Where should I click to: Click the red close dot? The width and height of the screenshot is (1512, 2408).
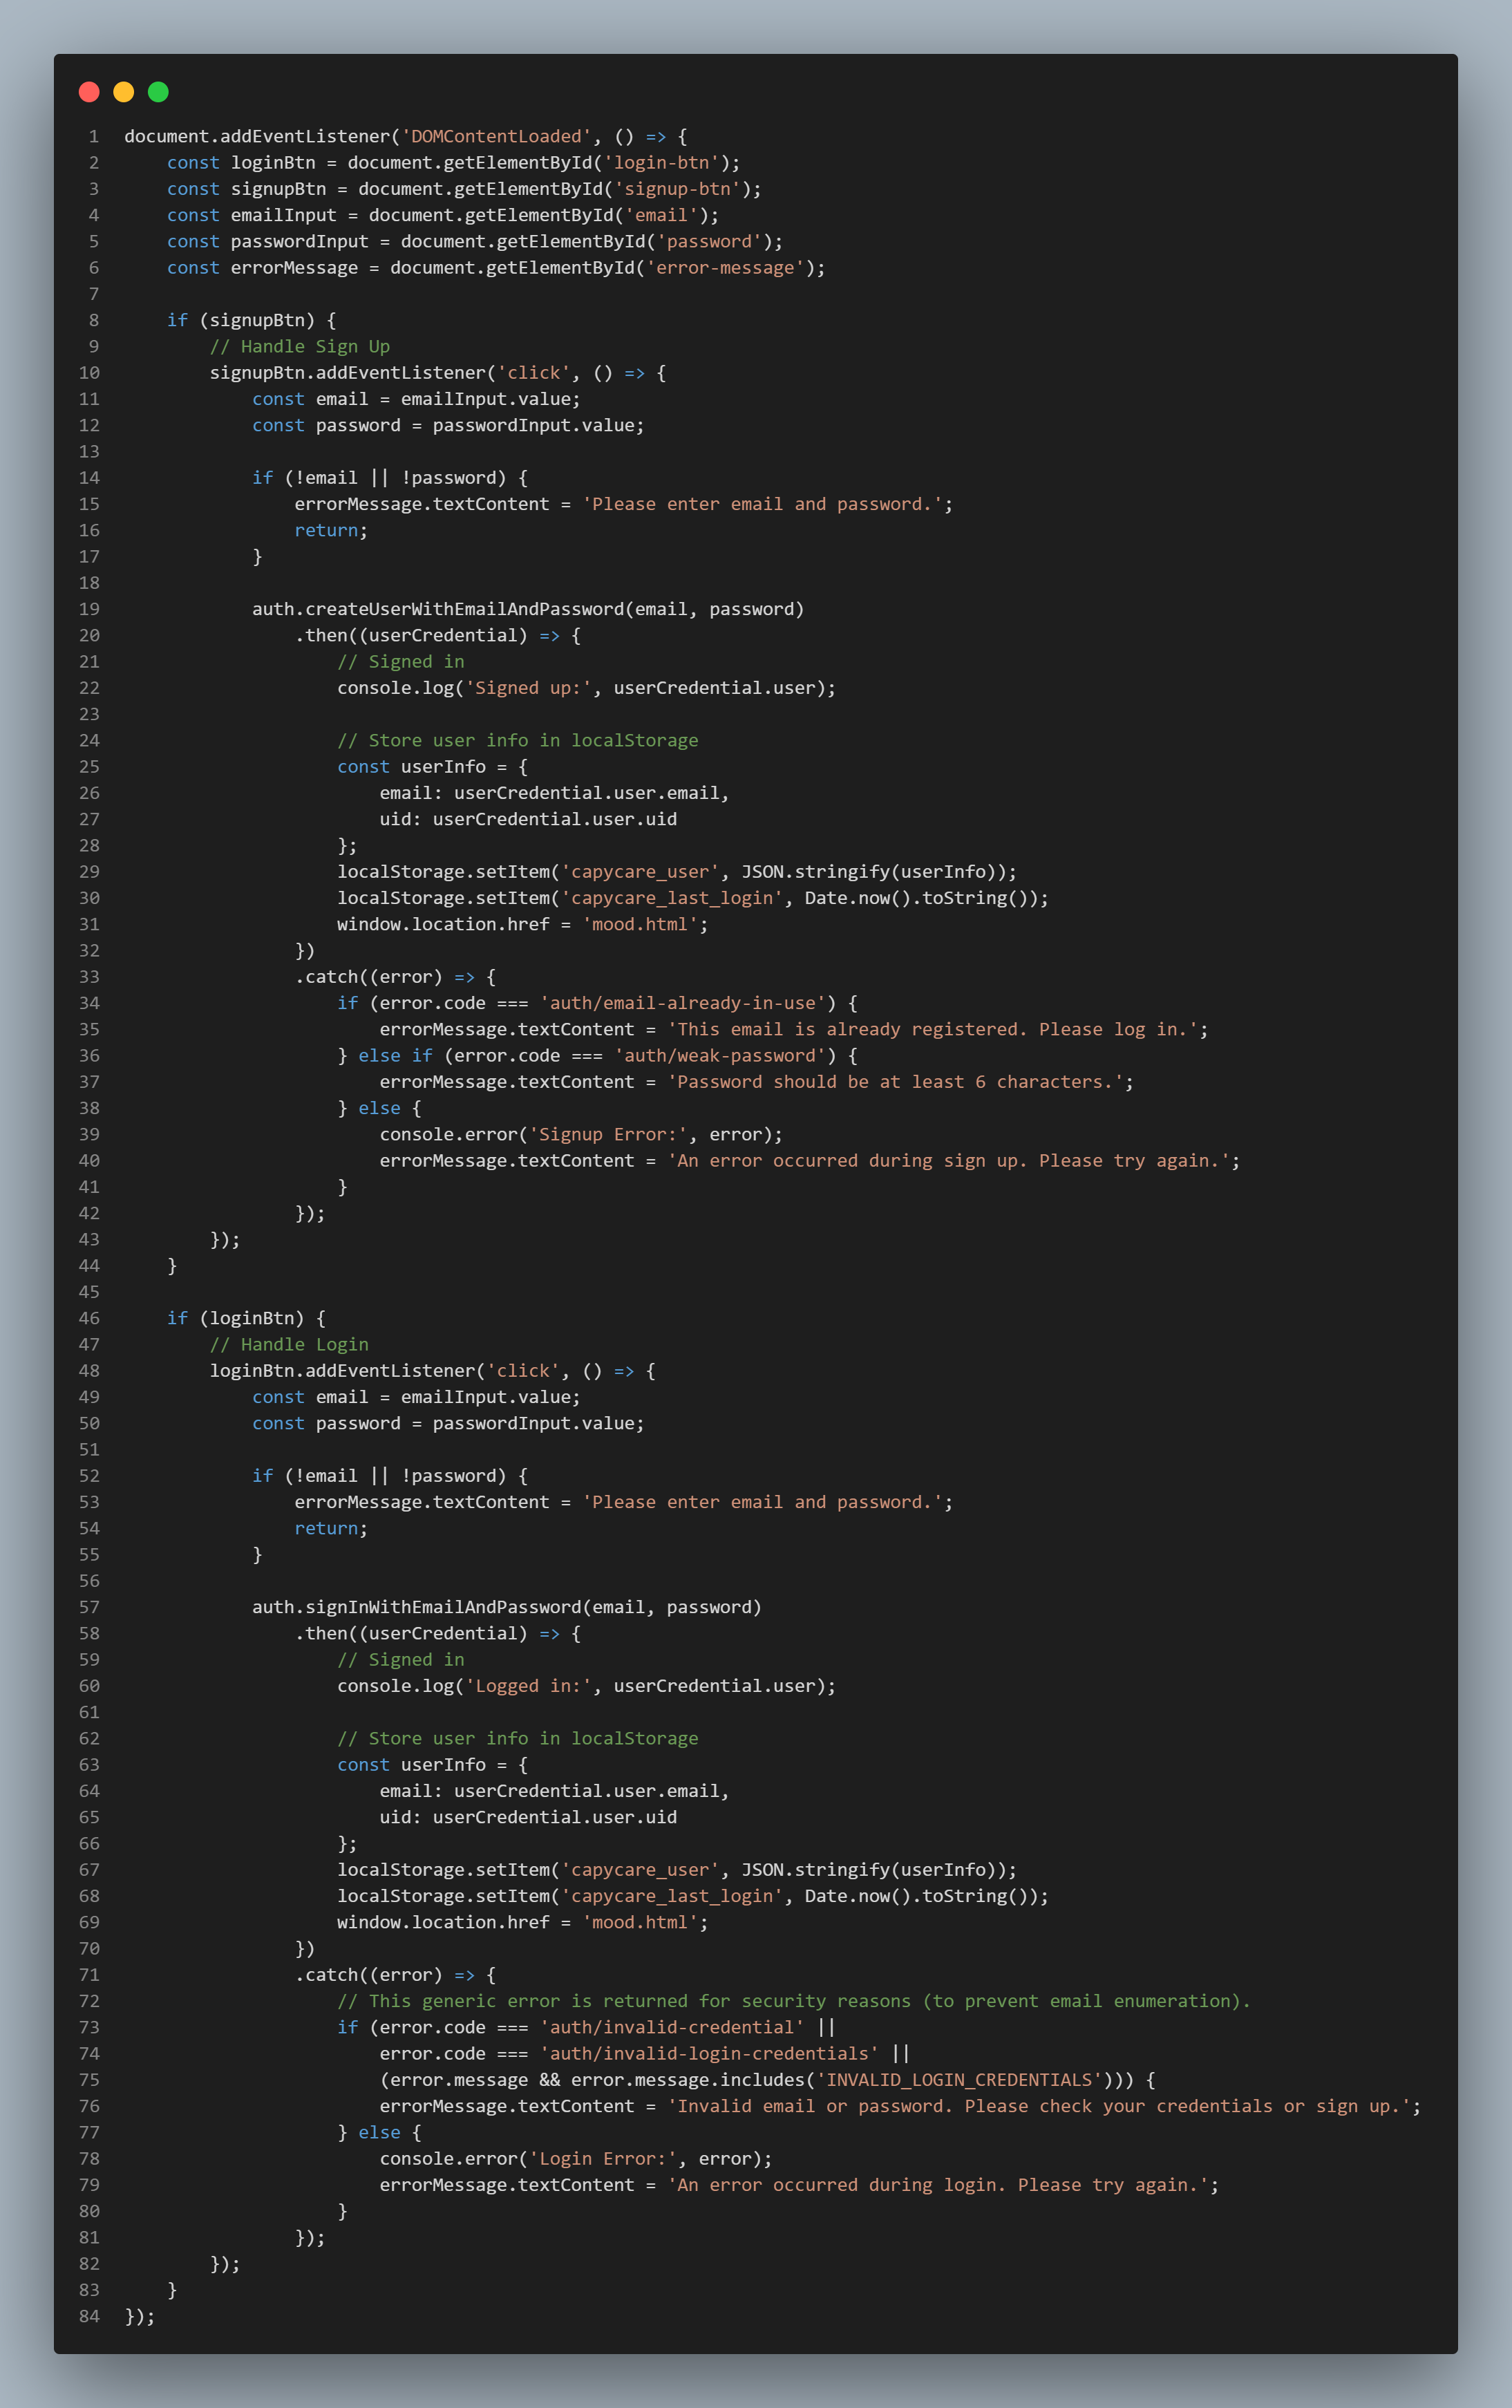click(89, 92)
